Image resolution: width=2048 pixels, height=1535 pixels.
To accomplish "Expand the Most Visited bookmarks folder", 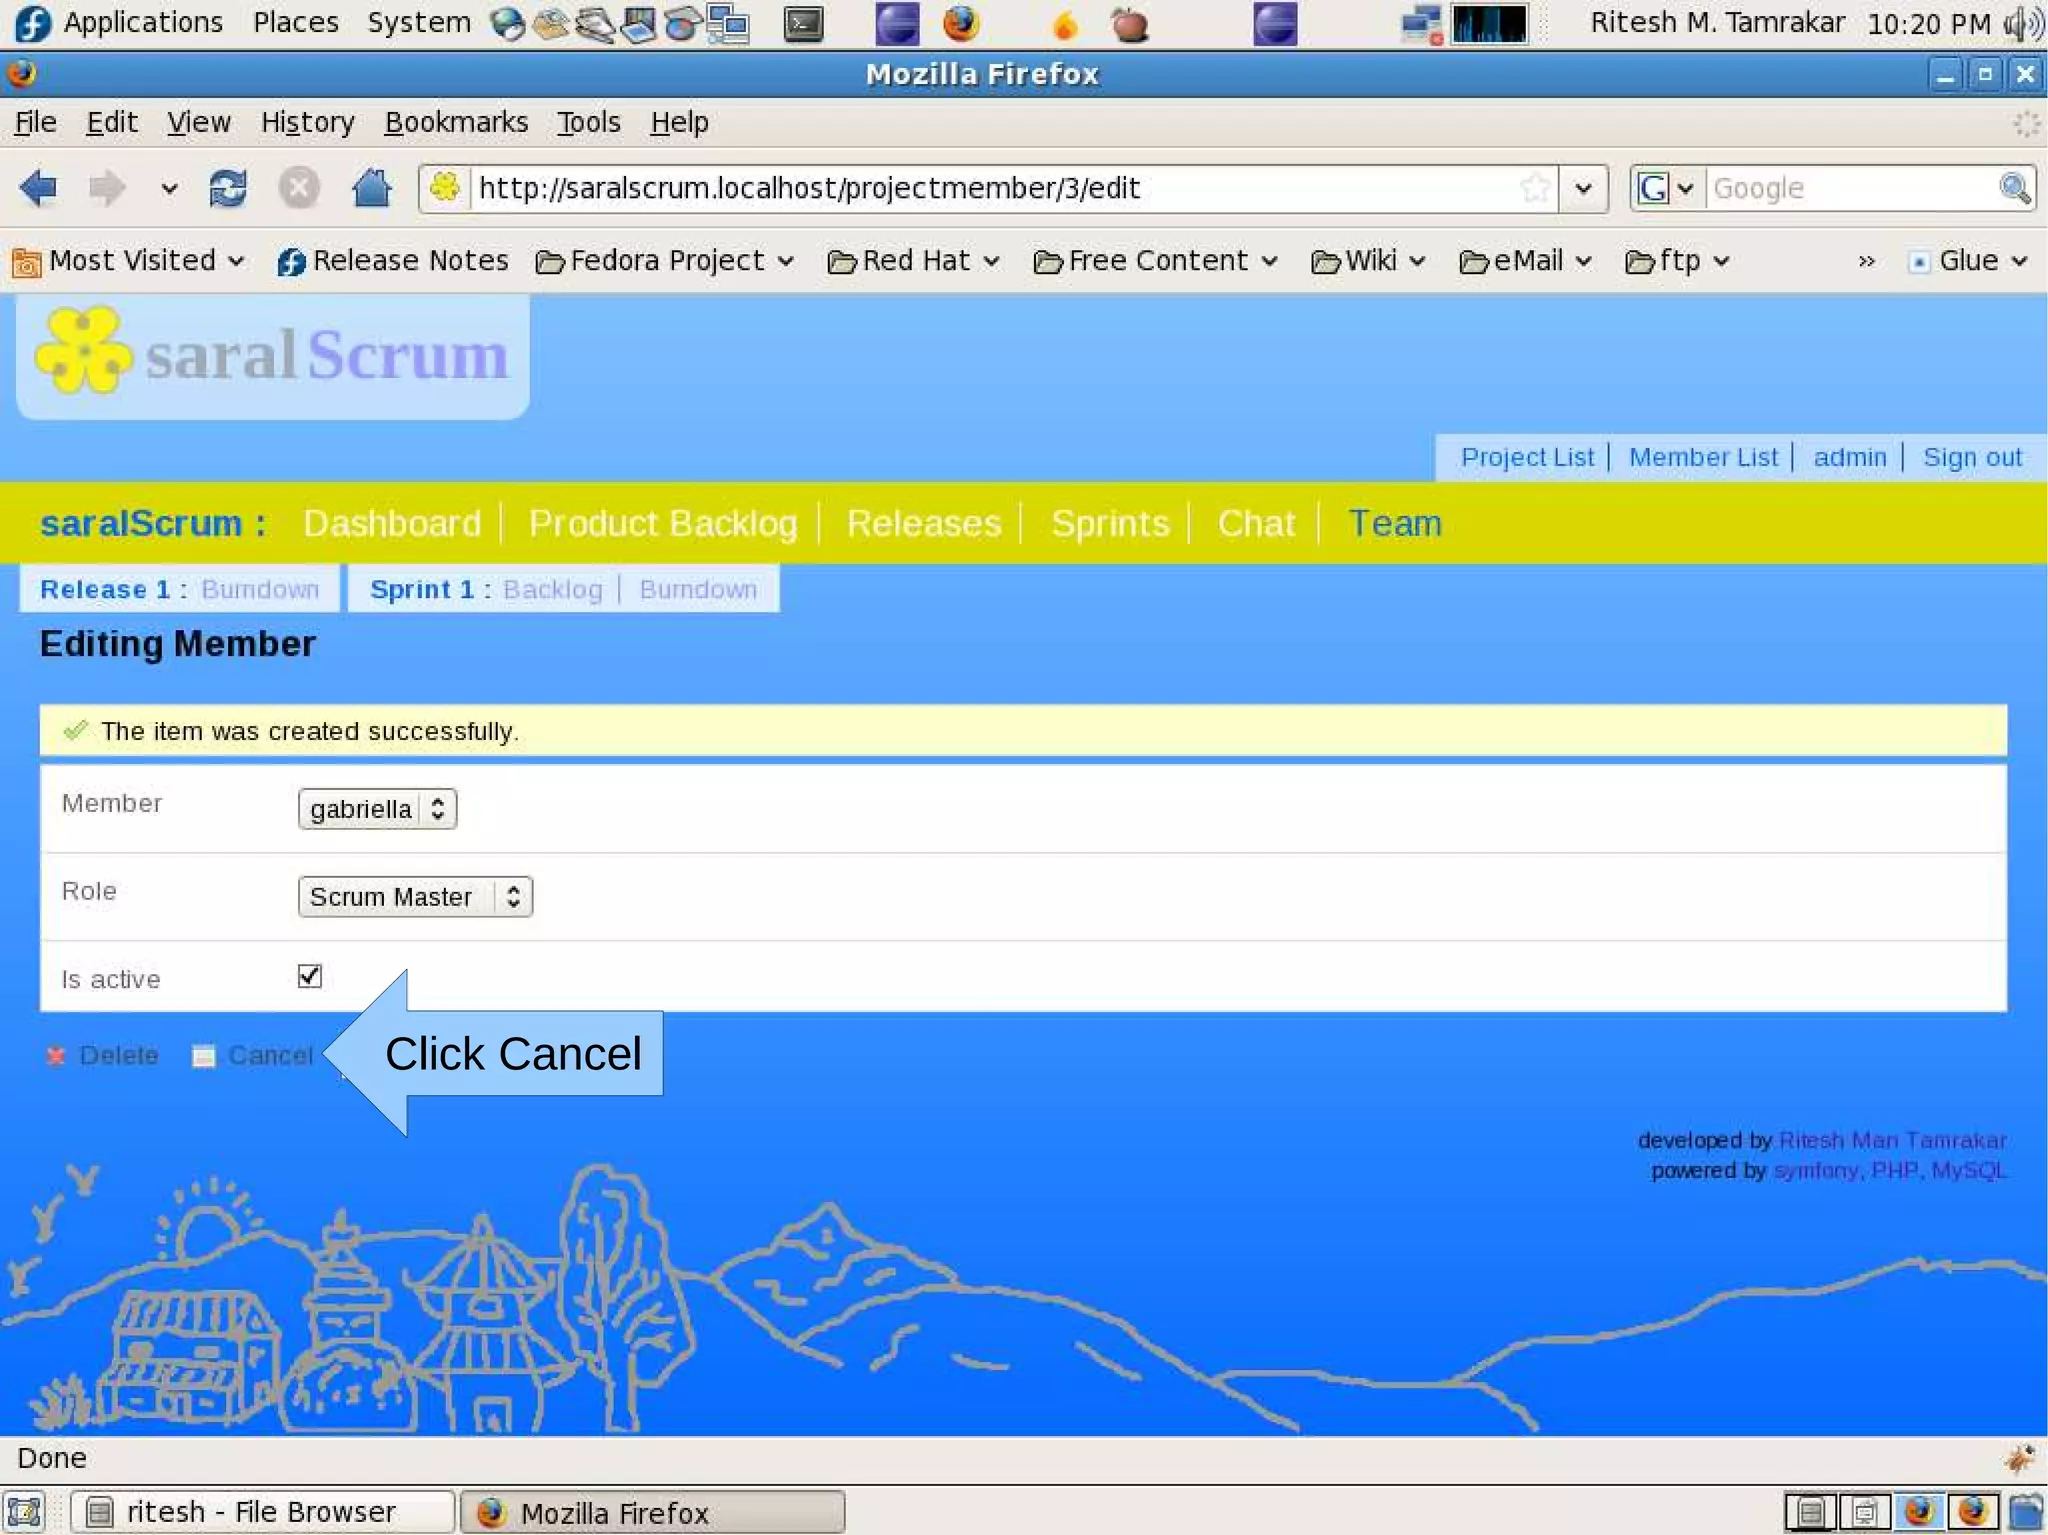I will 129,261.
